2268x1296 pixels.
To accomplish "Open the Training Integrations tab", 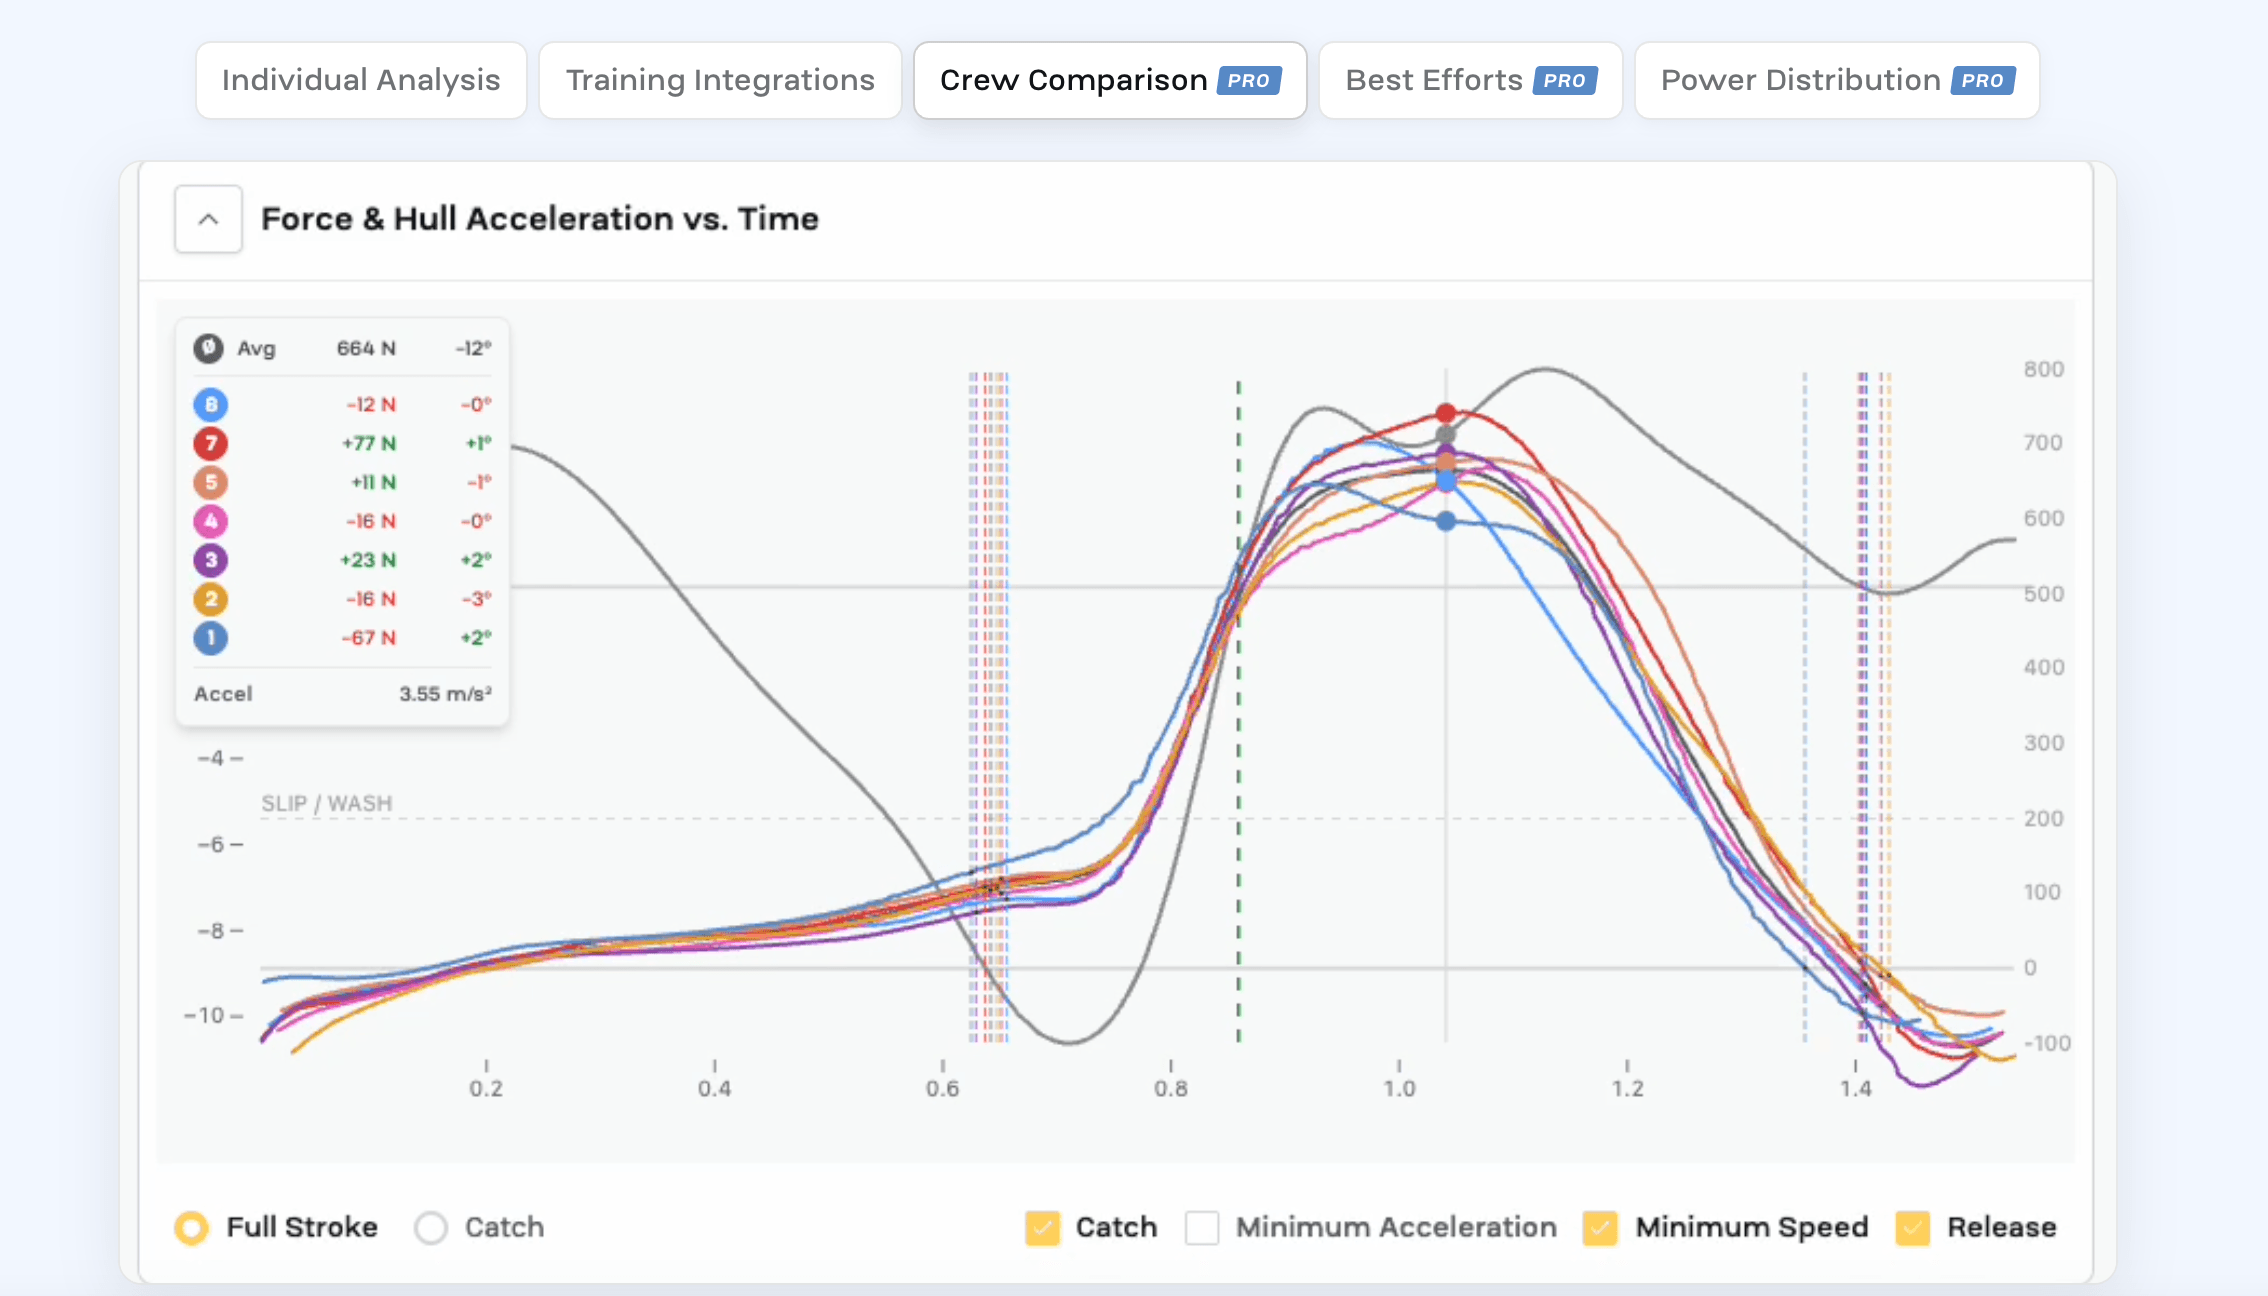I will (720, 80).
